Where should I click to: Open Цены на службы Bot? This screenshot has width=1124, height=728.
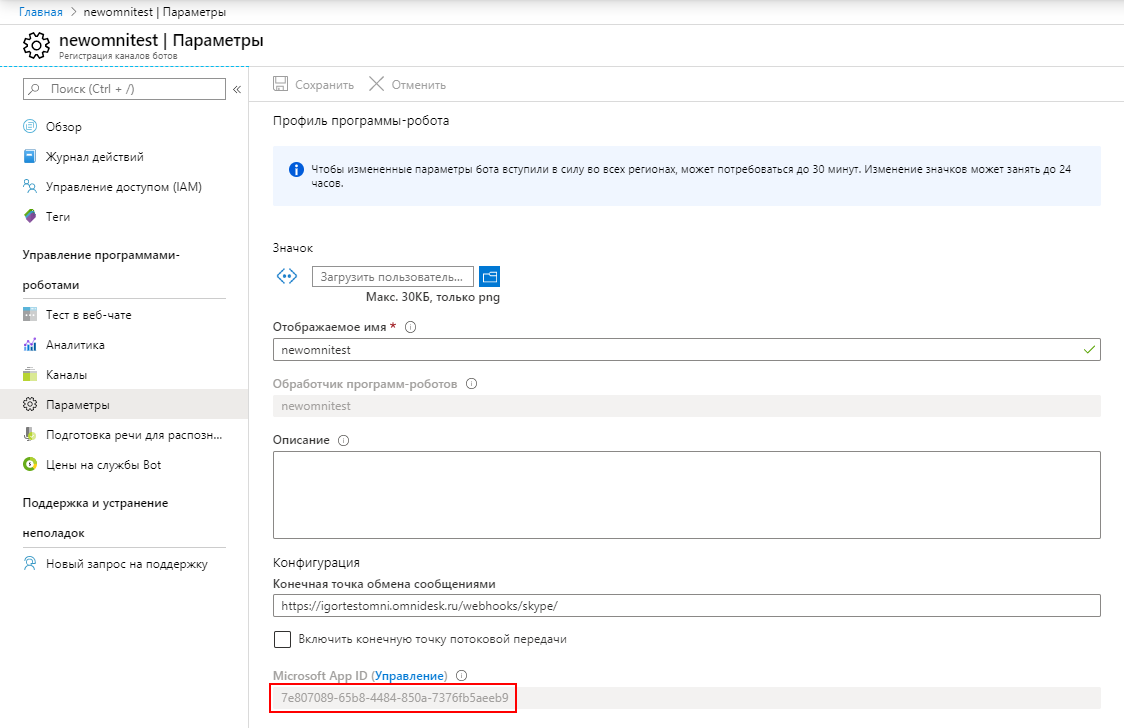[124, 465]
